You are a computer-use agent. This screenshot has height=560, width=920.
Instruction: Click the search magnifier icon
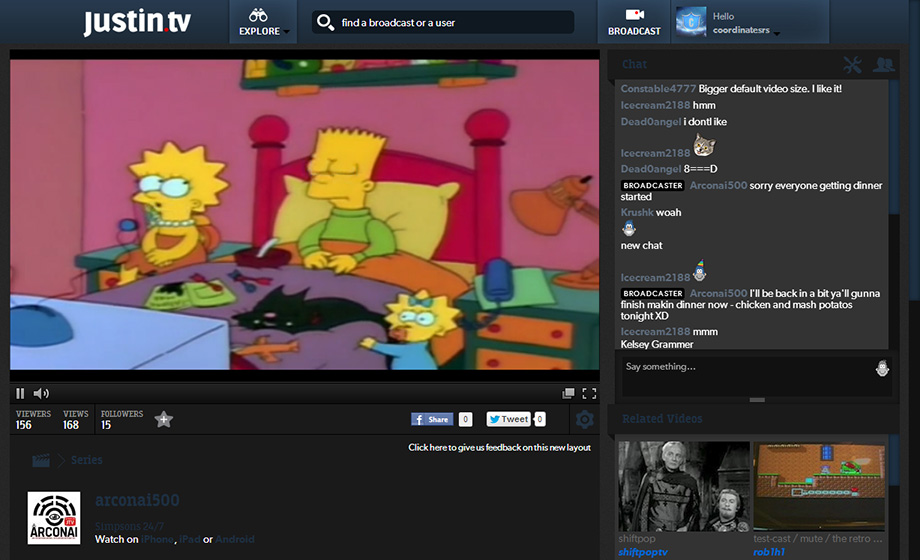[x=324, y=22]
